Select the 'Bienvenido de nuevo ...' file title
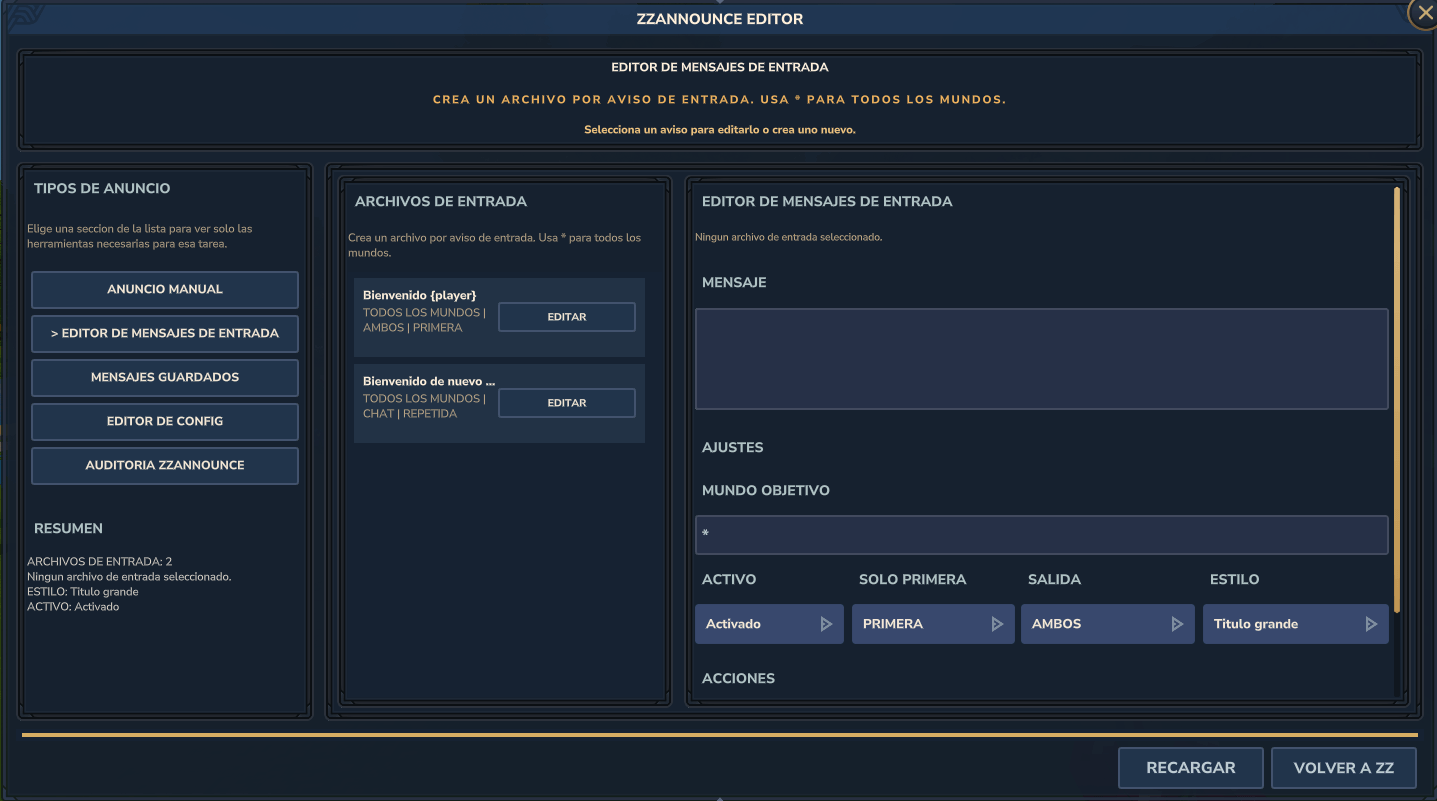 click(429, 382)
